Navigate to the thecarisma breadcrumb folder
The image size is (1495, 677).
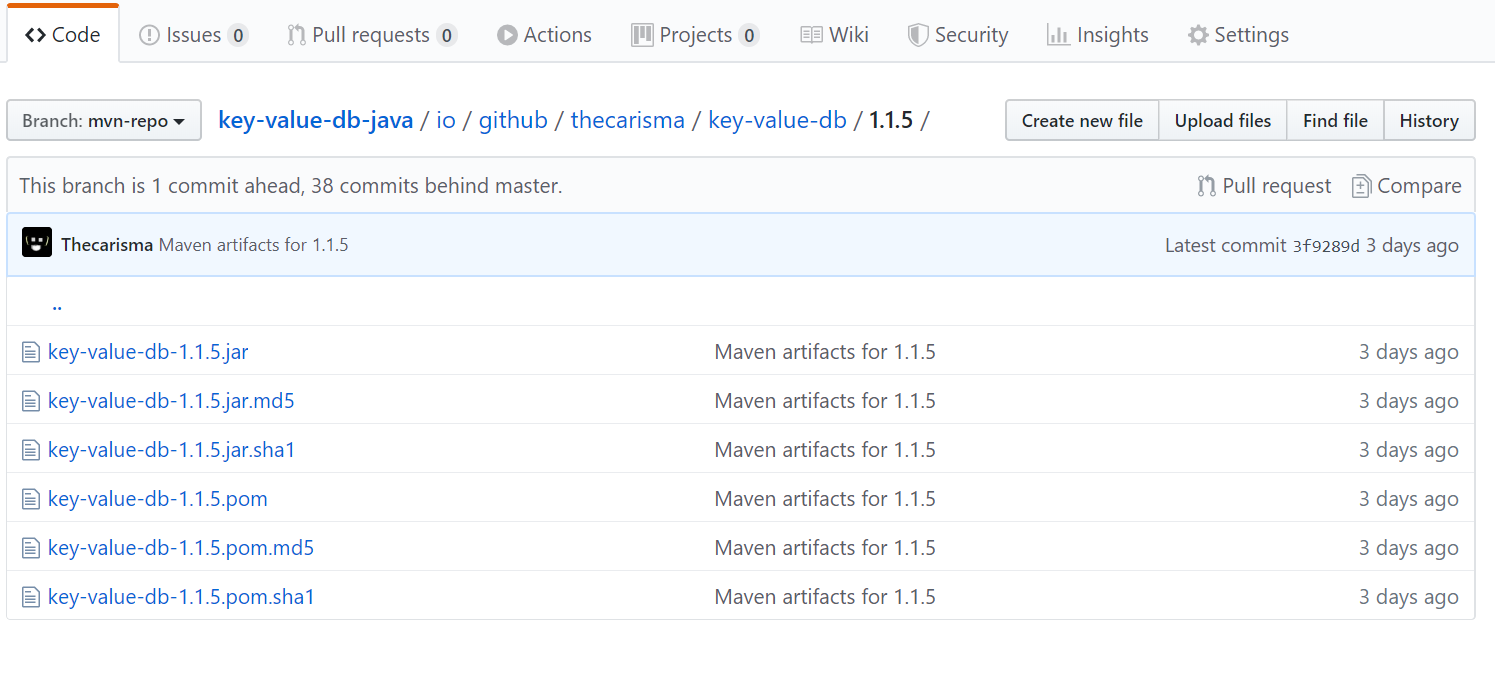tap(627, 121)
